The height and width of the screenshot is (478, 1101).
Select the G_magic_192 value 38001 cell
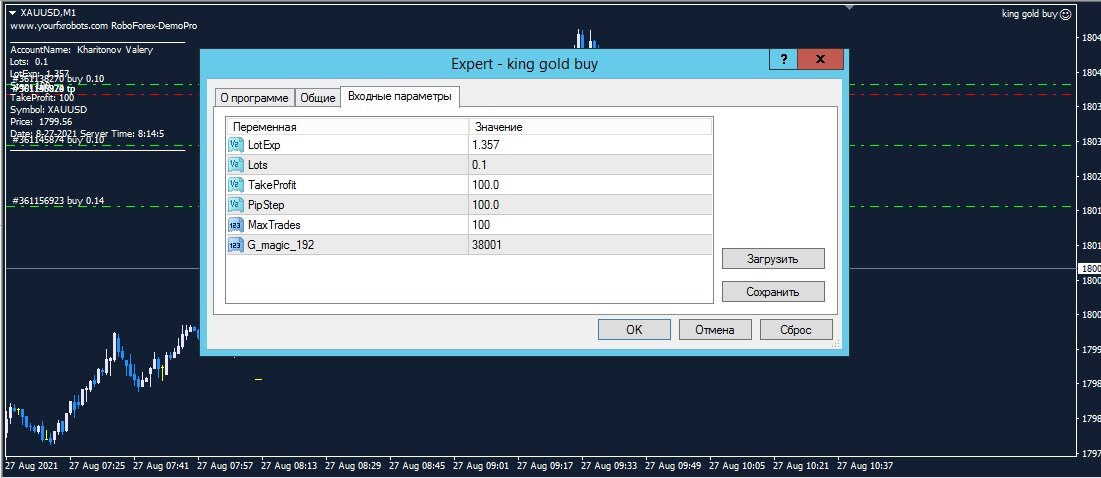[x=591, y=245]
